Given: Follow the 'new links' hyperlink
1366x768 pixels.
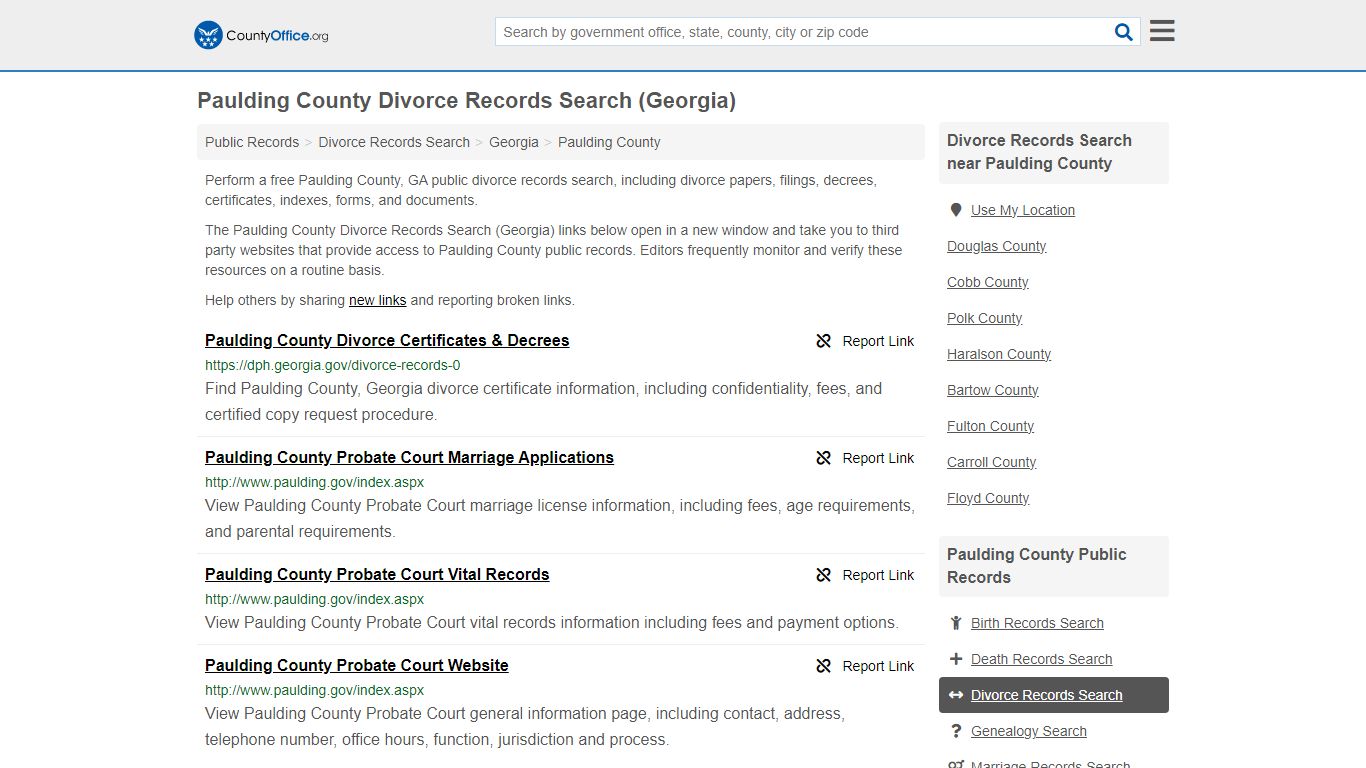Looking at the screenshot, I should click(377, 300).
